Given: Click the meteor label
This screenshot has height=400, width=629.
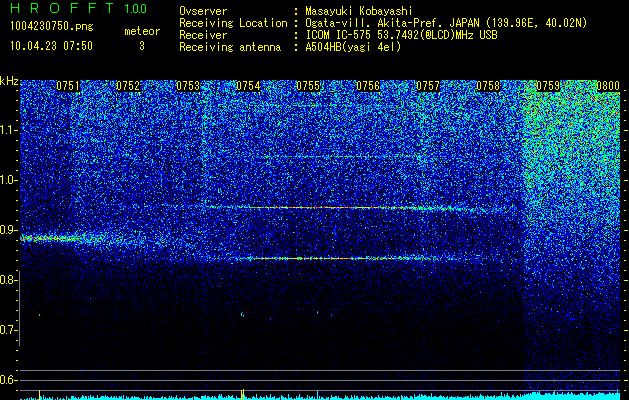Looking at the screenshot, I should [x=142, y=31].
